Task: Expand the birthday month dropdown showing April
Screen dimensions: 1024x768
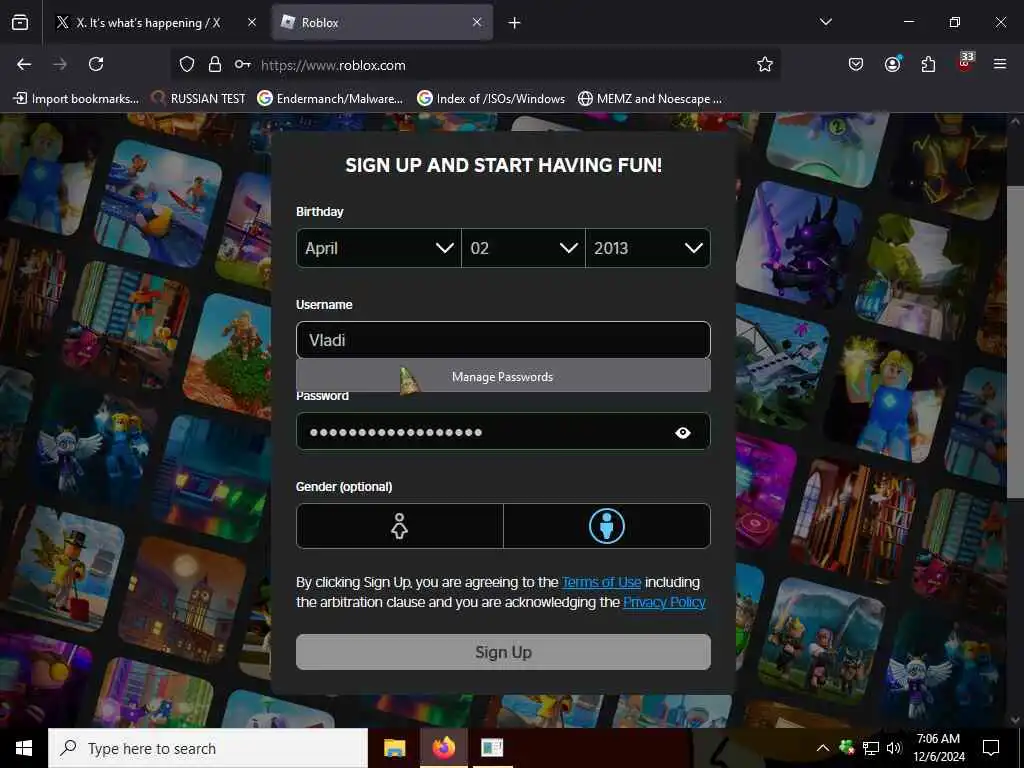Action: pyautogui.click(x=379, y=248)
